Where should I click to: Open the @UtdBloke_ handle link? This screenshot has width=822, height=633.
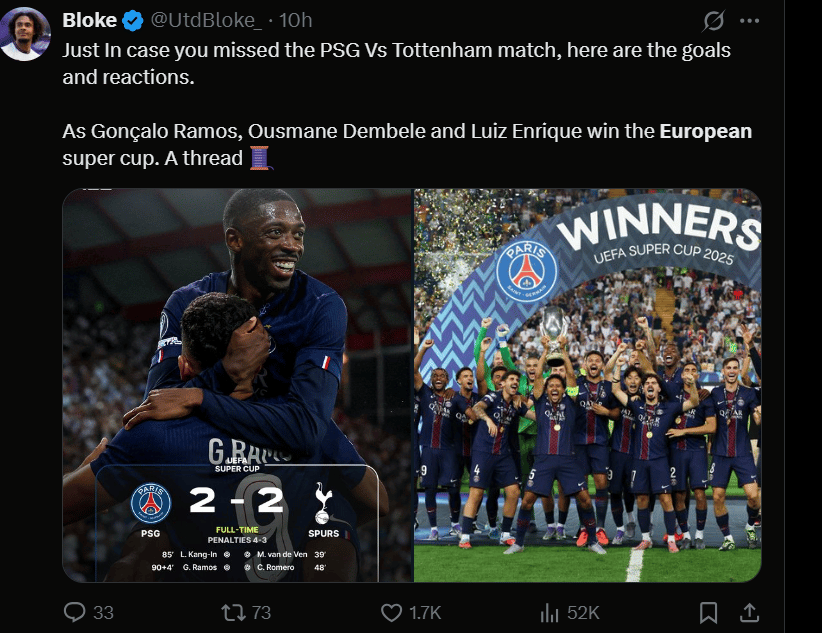pyautogui.click(x=206, y=20)
